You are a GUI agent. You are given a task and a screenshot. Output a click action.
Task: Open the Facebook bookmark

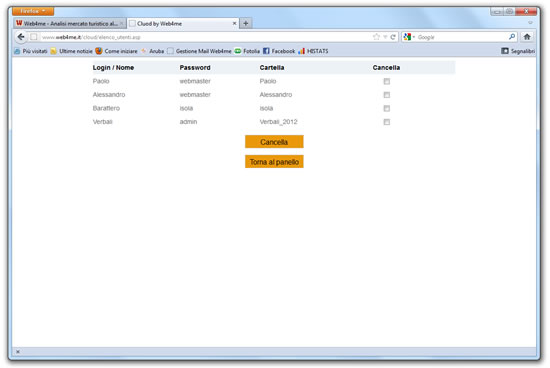(279, 51)
